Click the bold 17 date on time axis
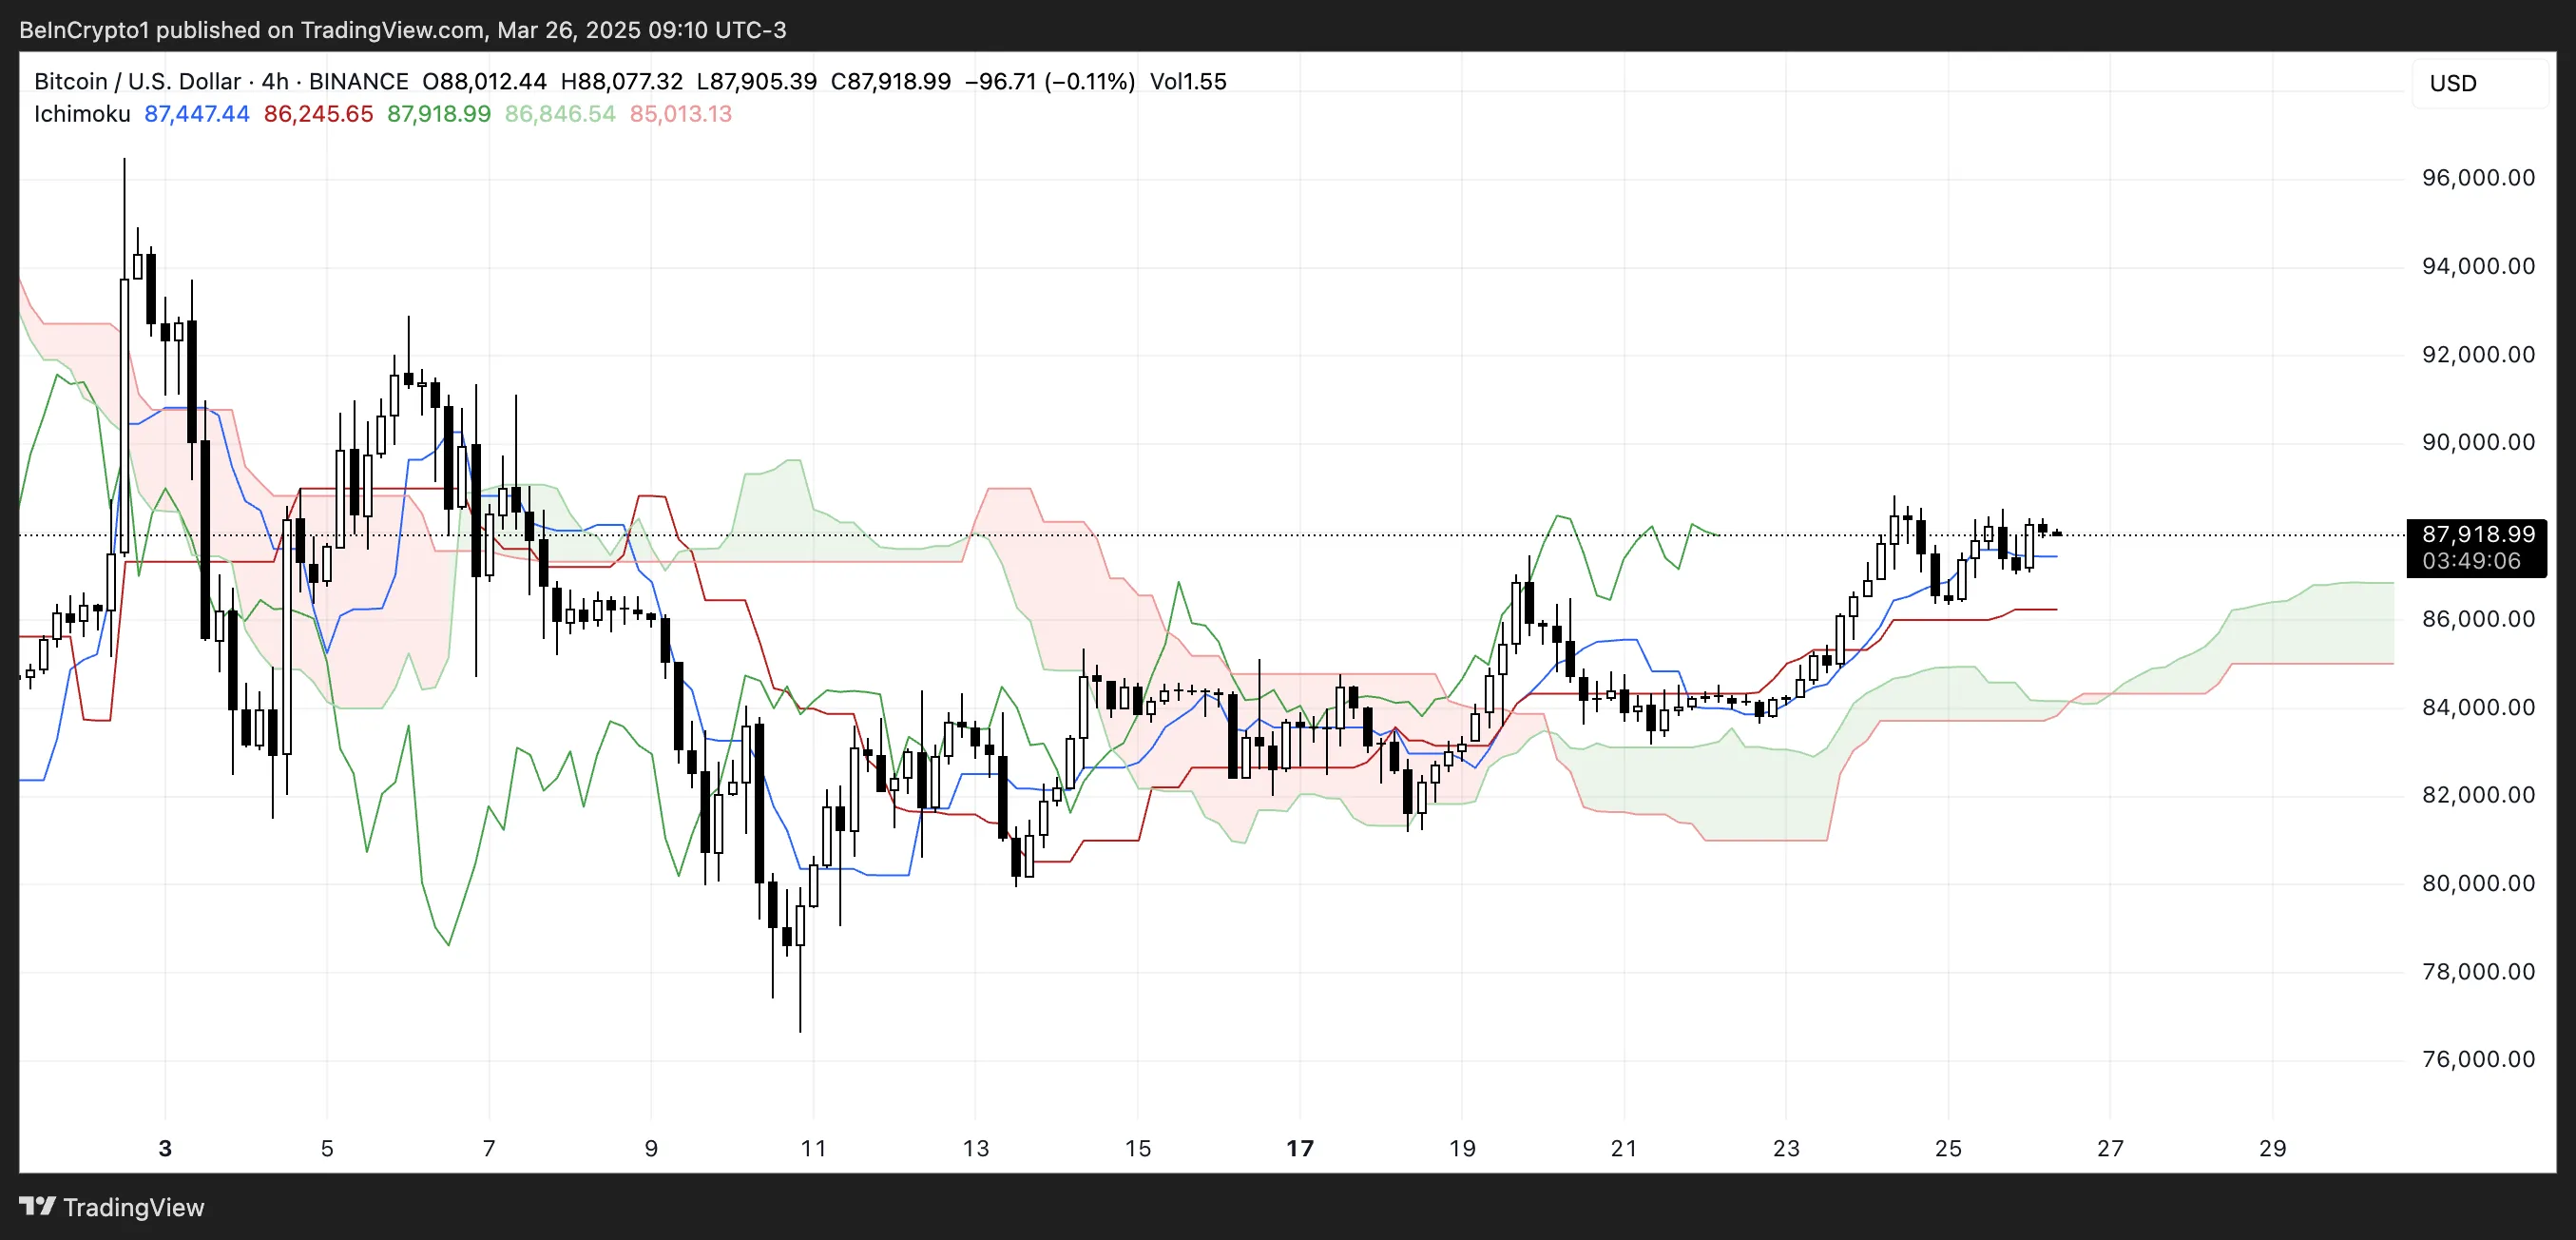2576x1240 pixels. [1301, 1148]
